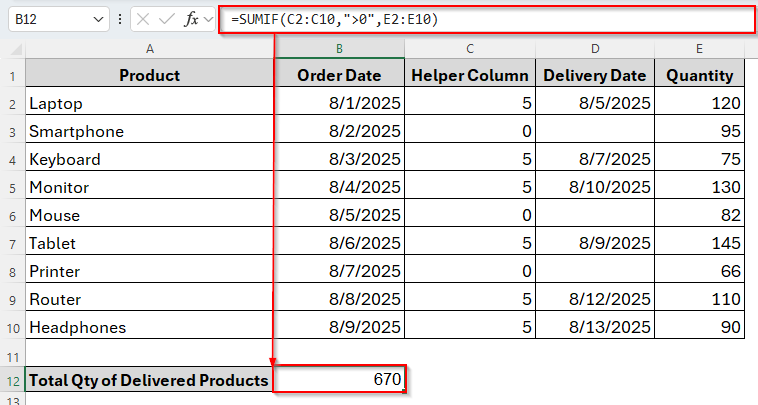The height and width of the screenshot is (405, 758).
Task: Click the three-dot handle beside the Name Box
Action: 121,19
